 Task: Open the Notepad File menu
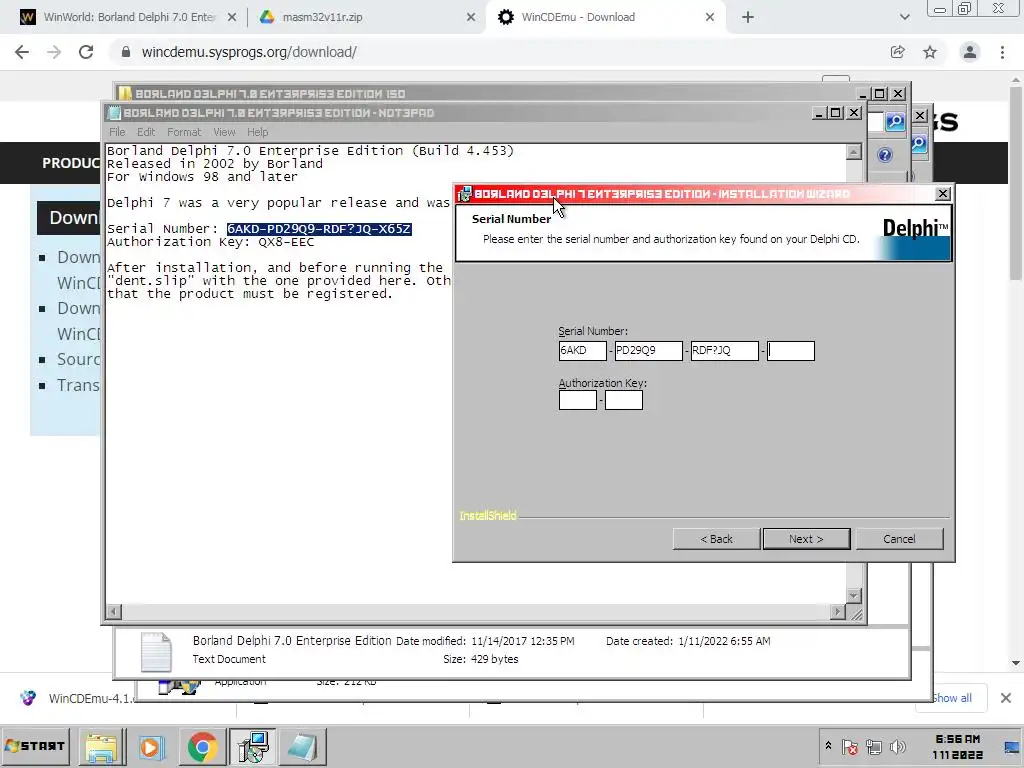point(117,132)
